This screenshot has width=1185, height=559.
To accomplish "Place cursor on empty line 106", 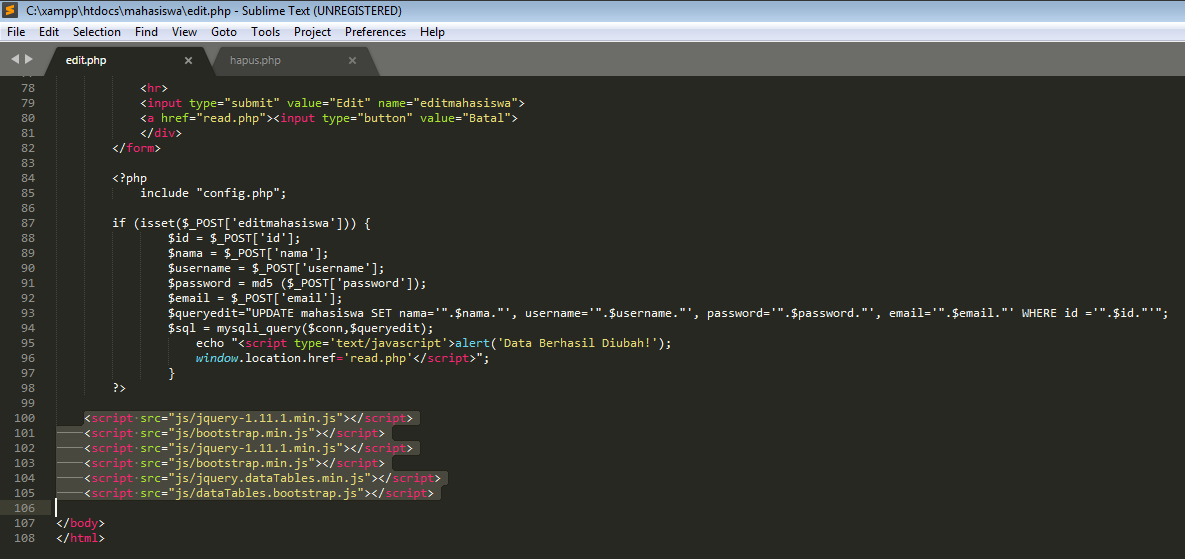I will (x=620, y=508).
